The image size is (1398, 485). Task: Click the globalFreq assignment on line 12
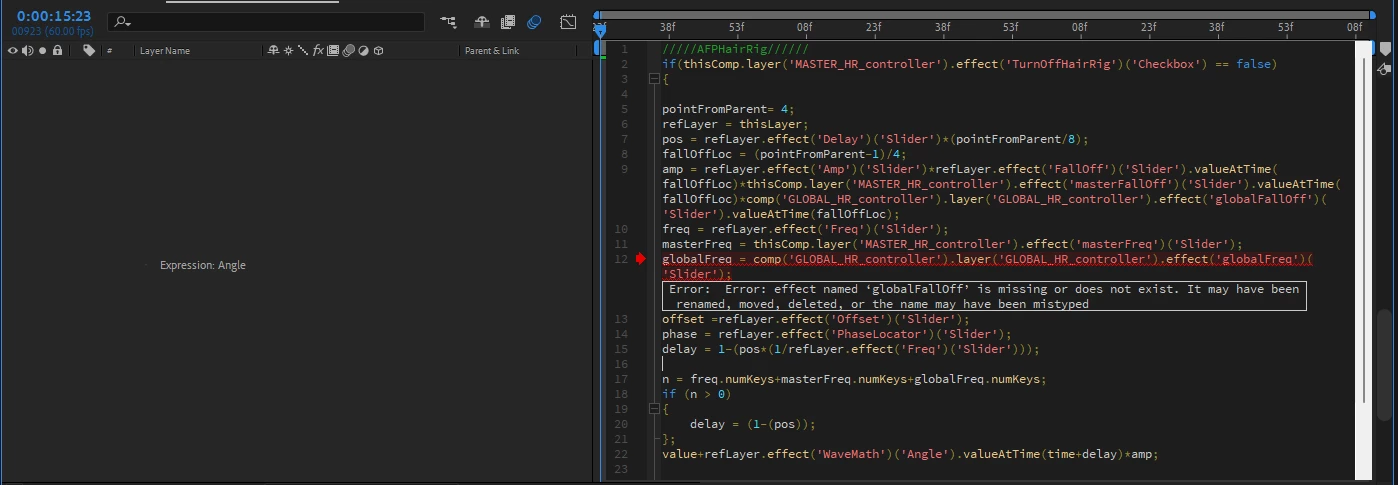point(988,266)
